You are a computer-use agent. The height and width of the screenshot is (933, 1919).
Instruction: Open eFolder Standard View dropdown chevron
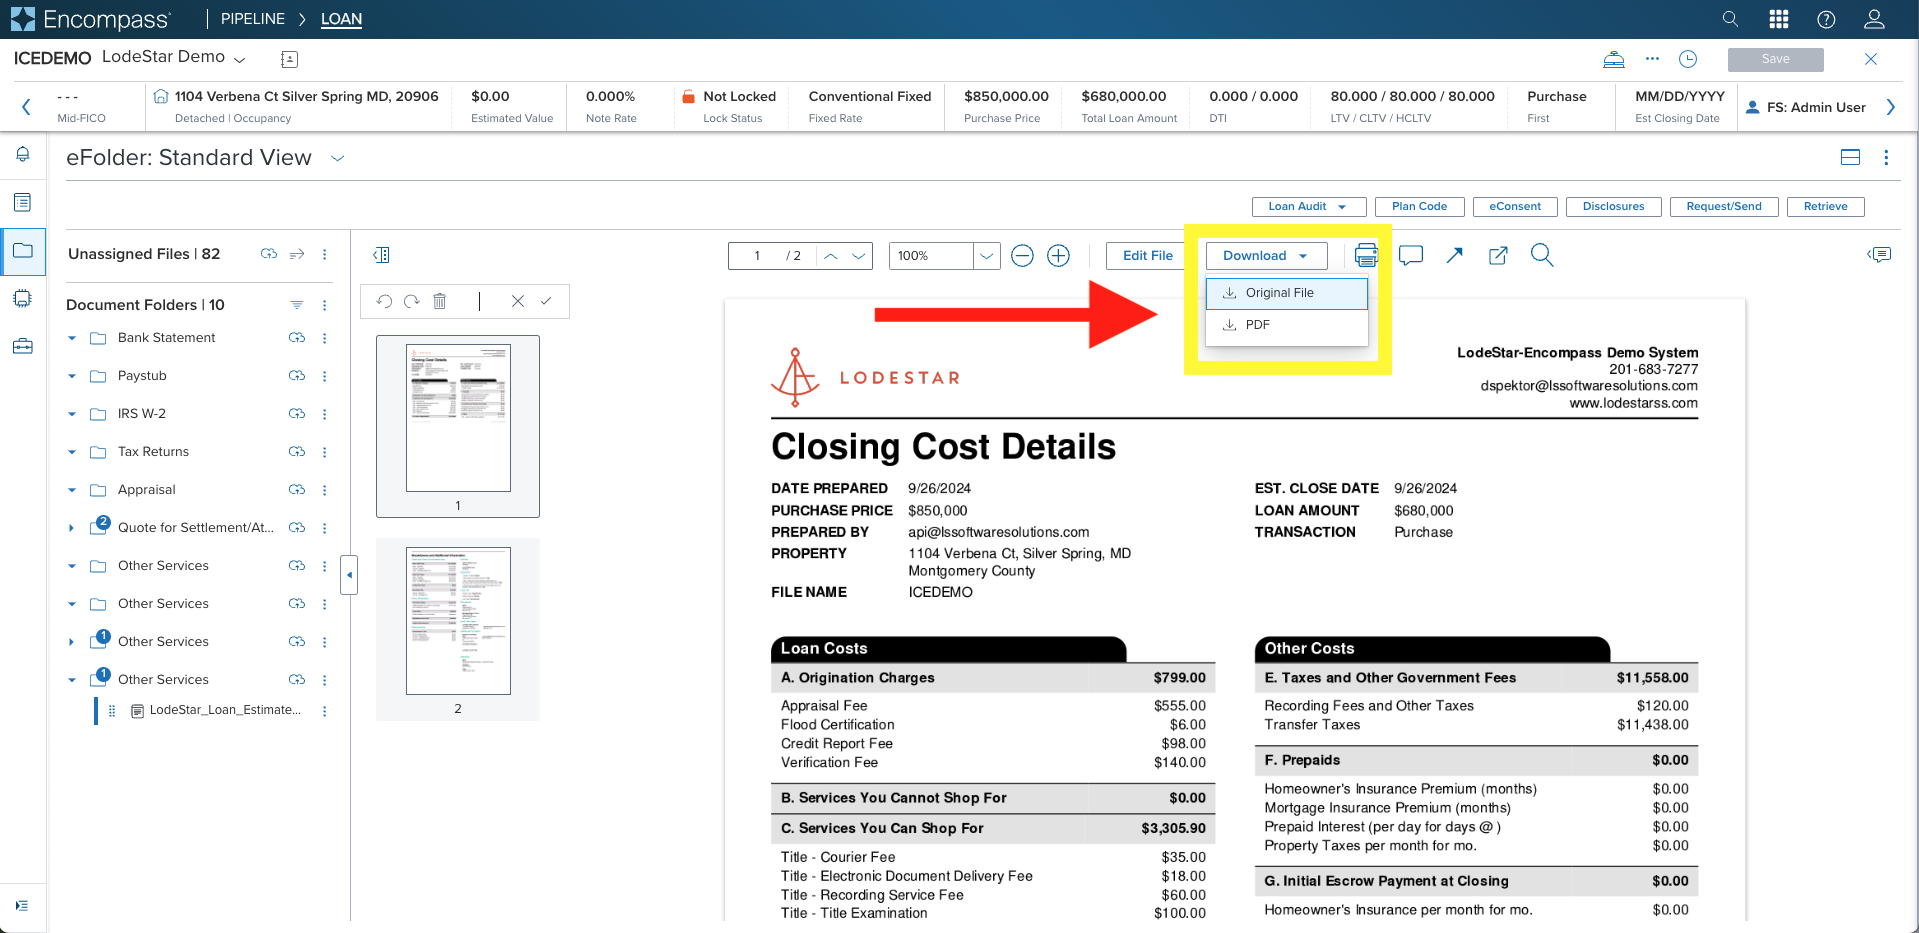(338, 158)
